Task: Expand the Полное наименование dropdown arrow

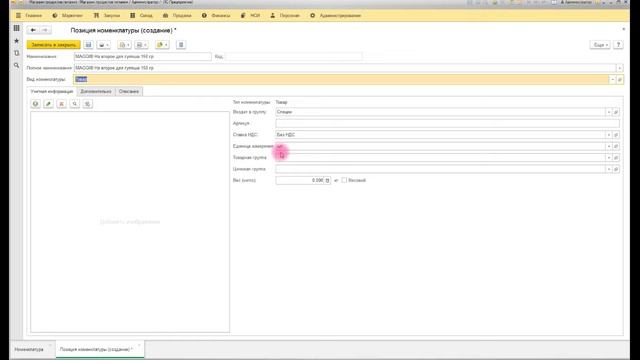Action: coord(620,68)
